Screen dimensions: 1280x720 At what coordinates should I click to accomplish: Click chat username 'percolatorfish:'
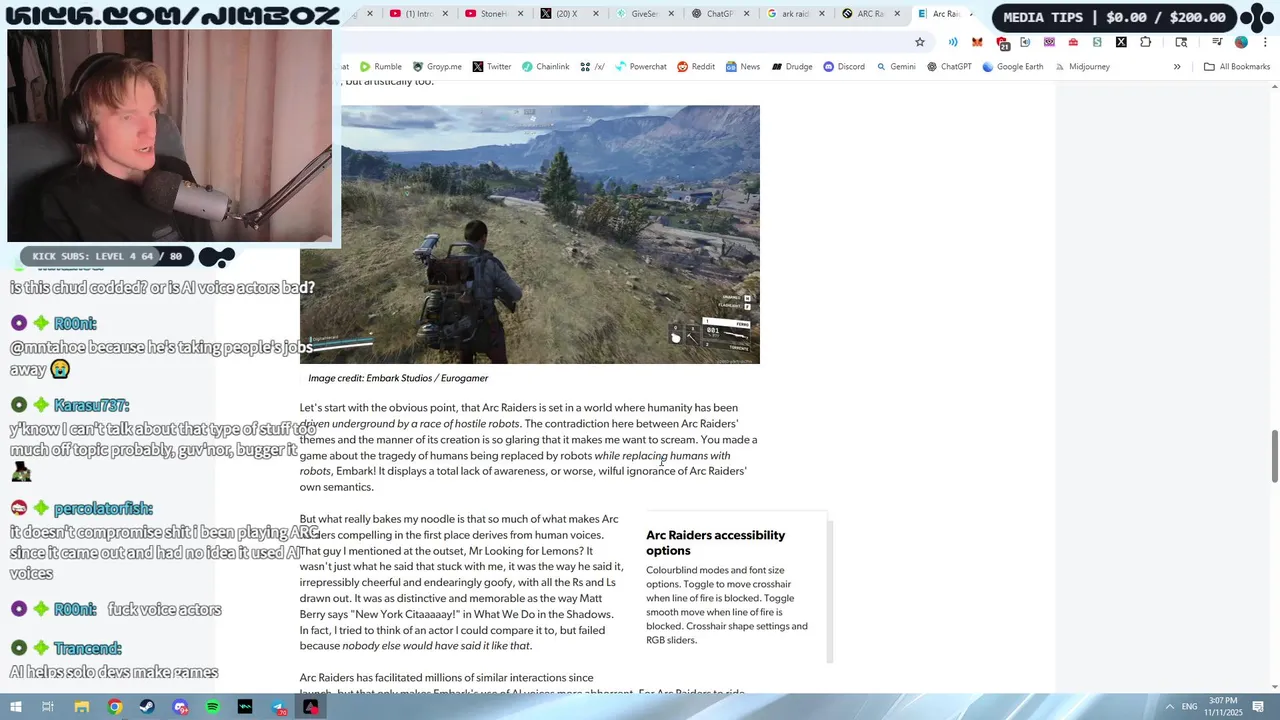pyautogui.click(x=103, y=509)
